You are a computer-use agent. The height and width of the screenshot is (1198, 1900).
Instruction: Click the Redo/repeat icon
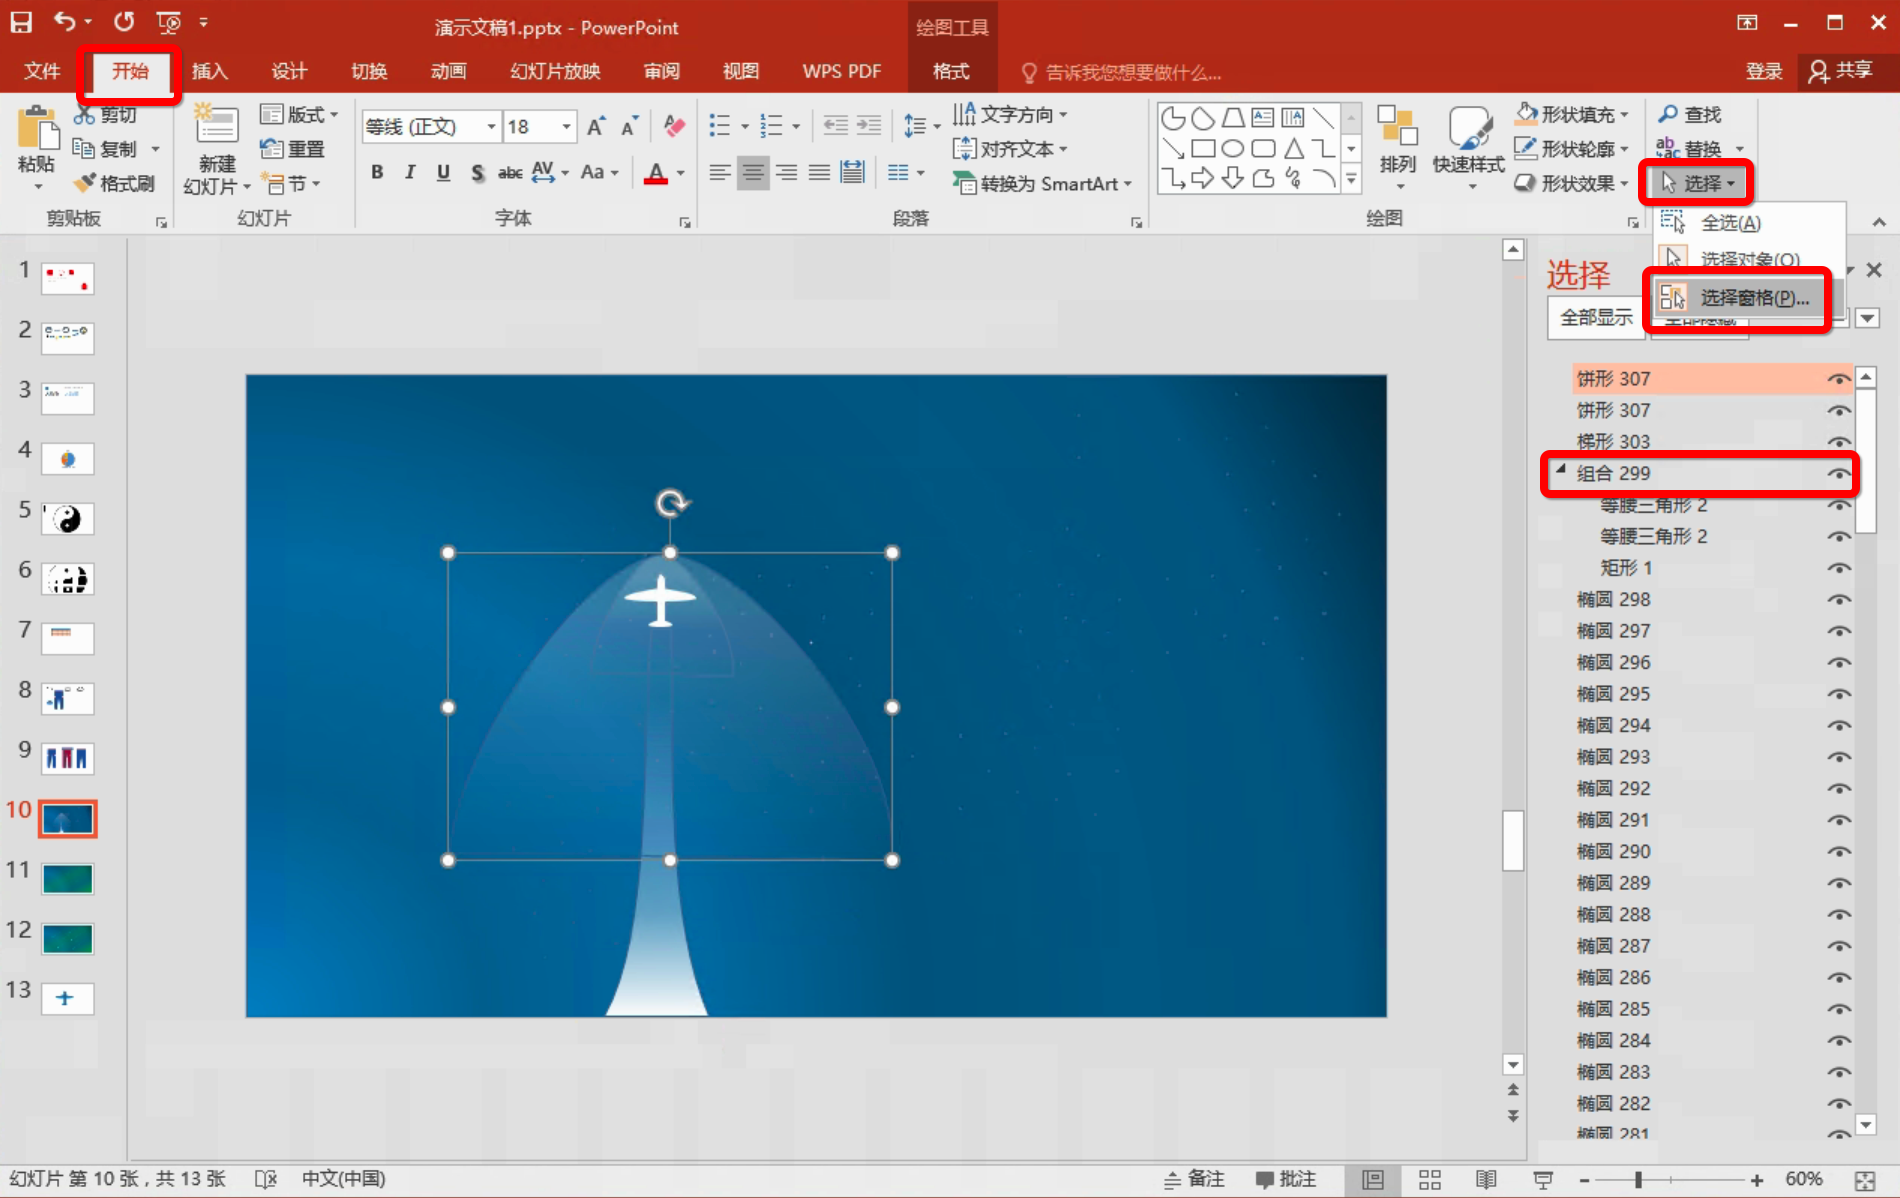pos(124,22)
